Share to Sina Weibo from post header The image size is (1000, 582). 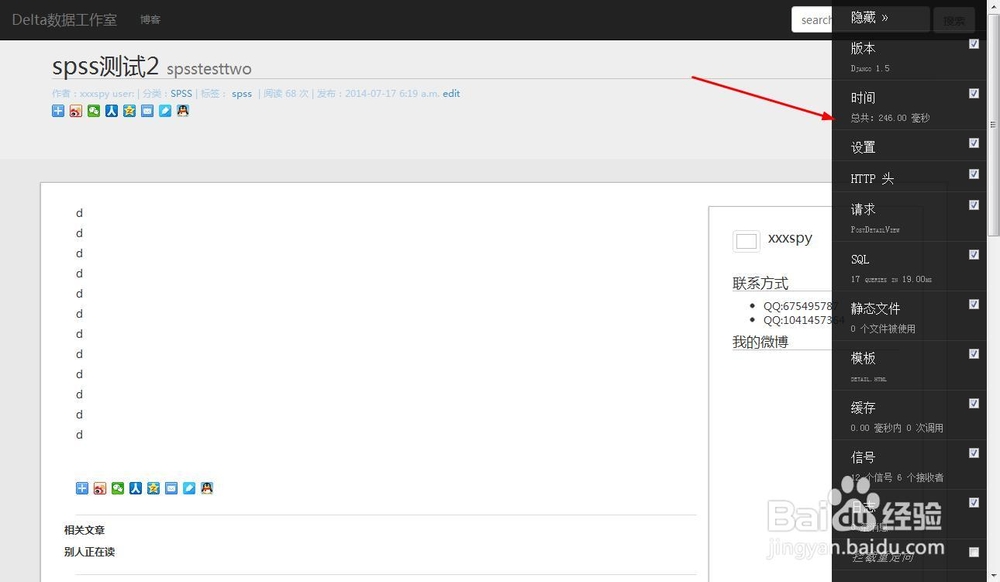[x=76, y=111]
